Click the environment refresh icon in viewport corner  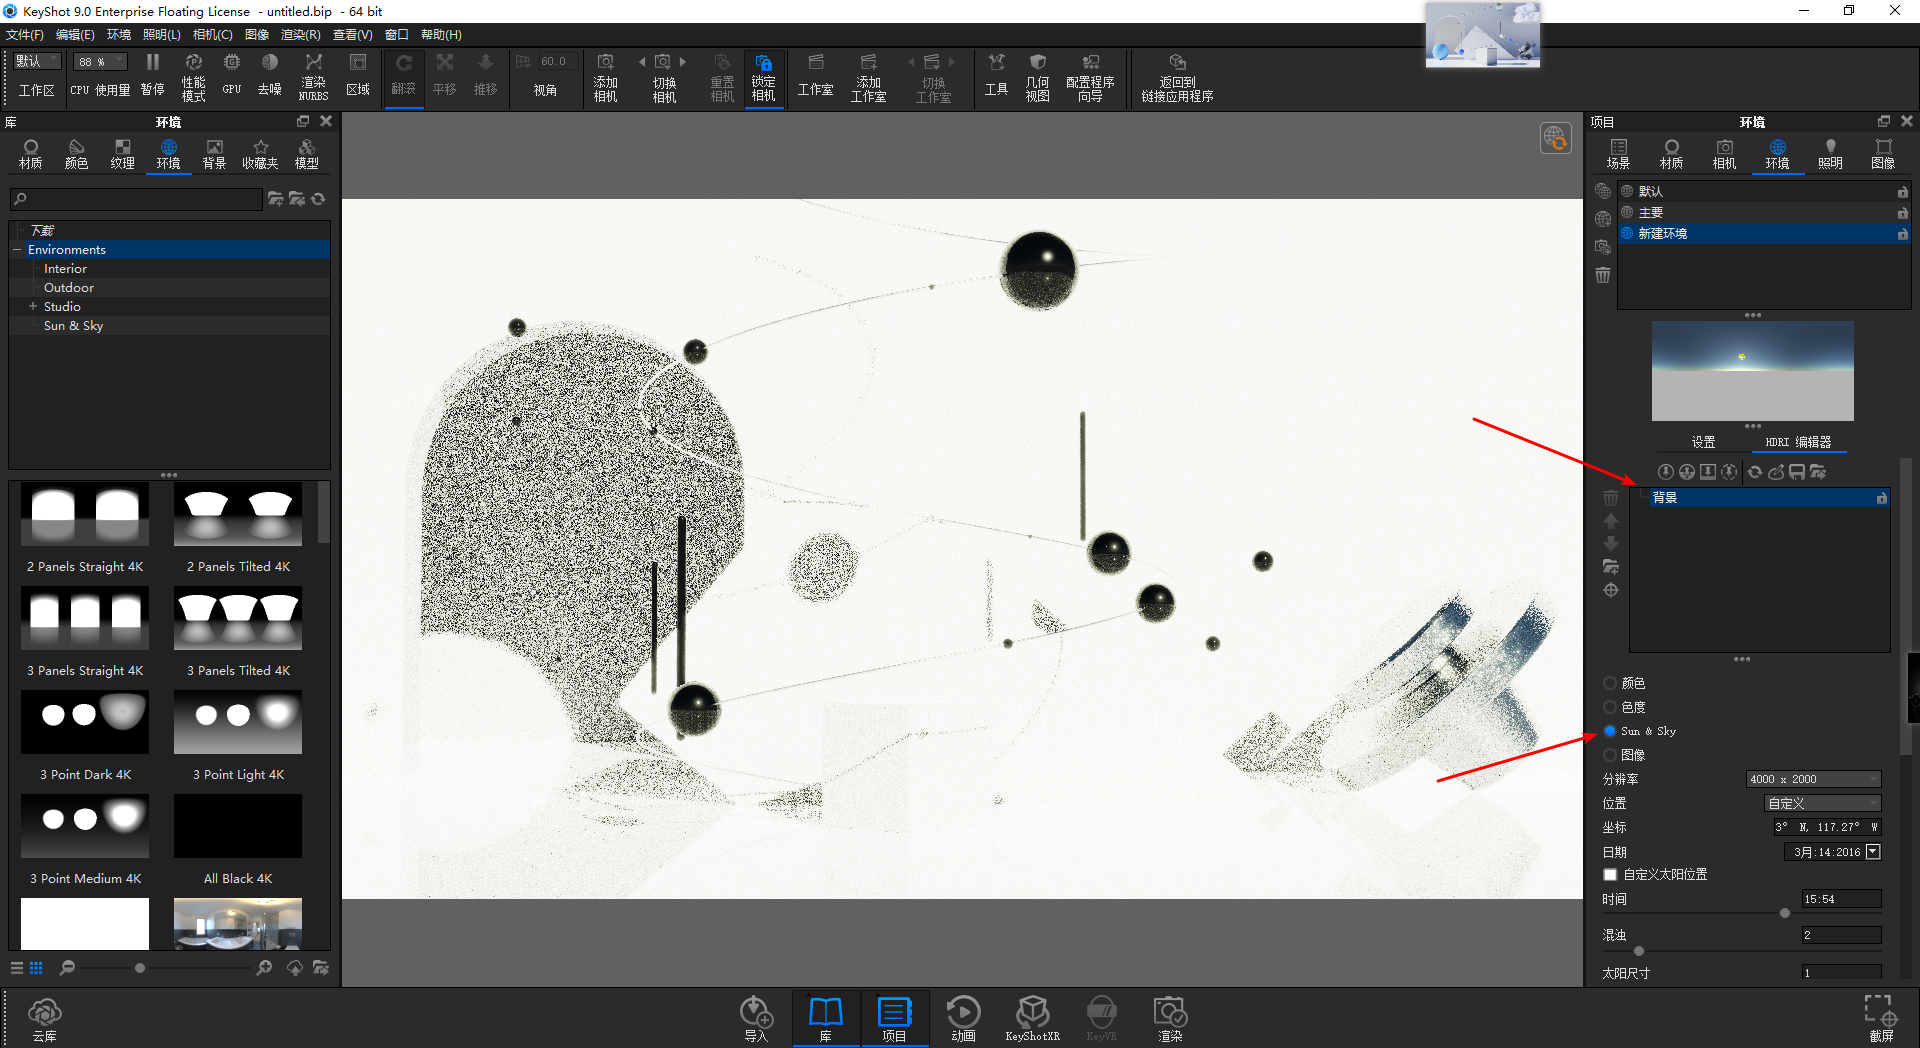1555,138
